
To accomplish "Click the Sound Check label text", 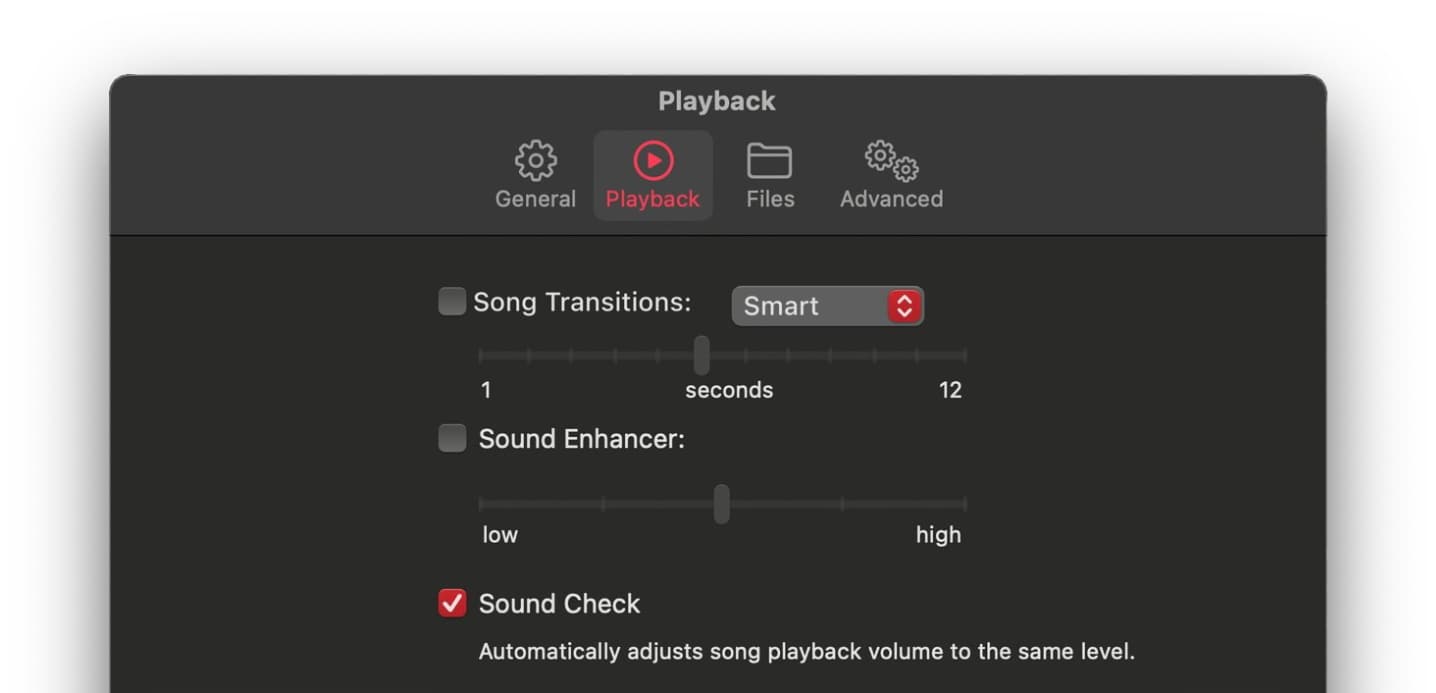I will (x=559, y=604).
